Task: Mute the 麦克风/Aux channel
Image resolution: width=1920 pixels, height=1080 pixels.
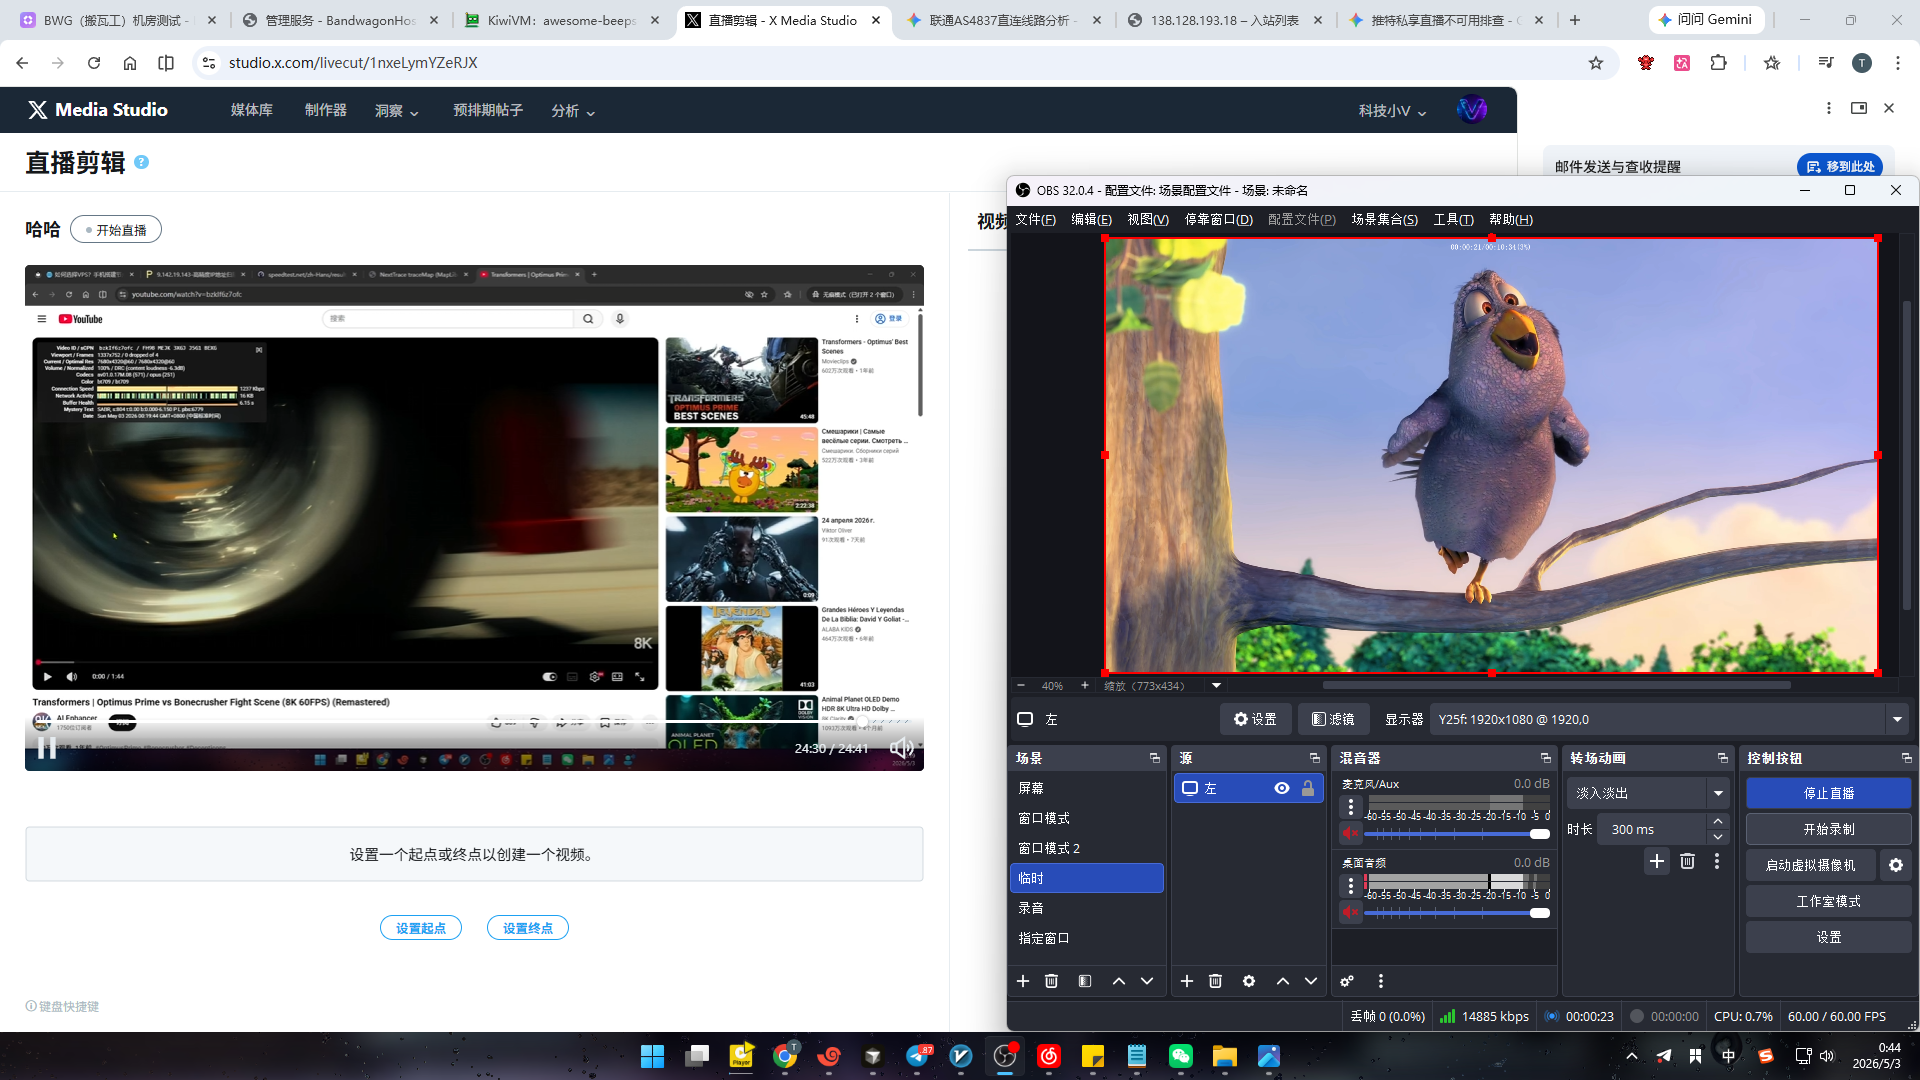Action: coord(1351,833)
